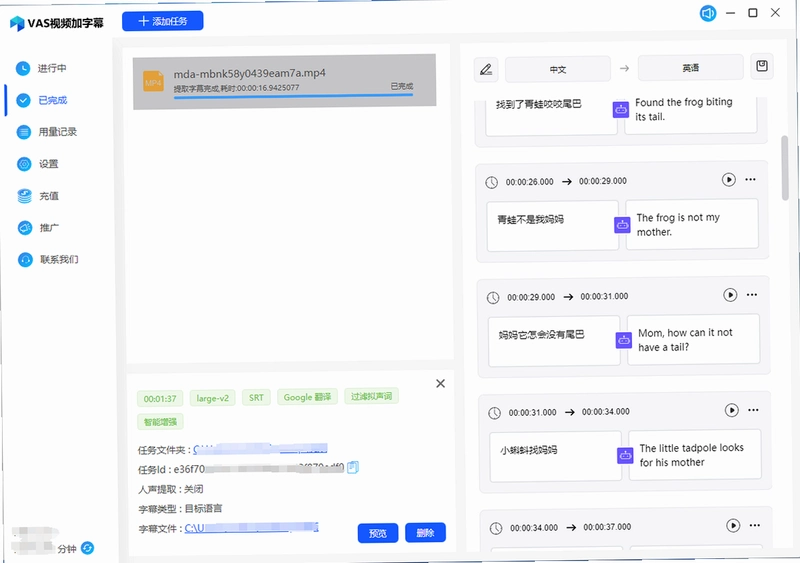Screen dimensions: 800x563
Task: Select the mda-mbnk58y0439eam7a.mp4 task
Action: click(x=284, y=82)
